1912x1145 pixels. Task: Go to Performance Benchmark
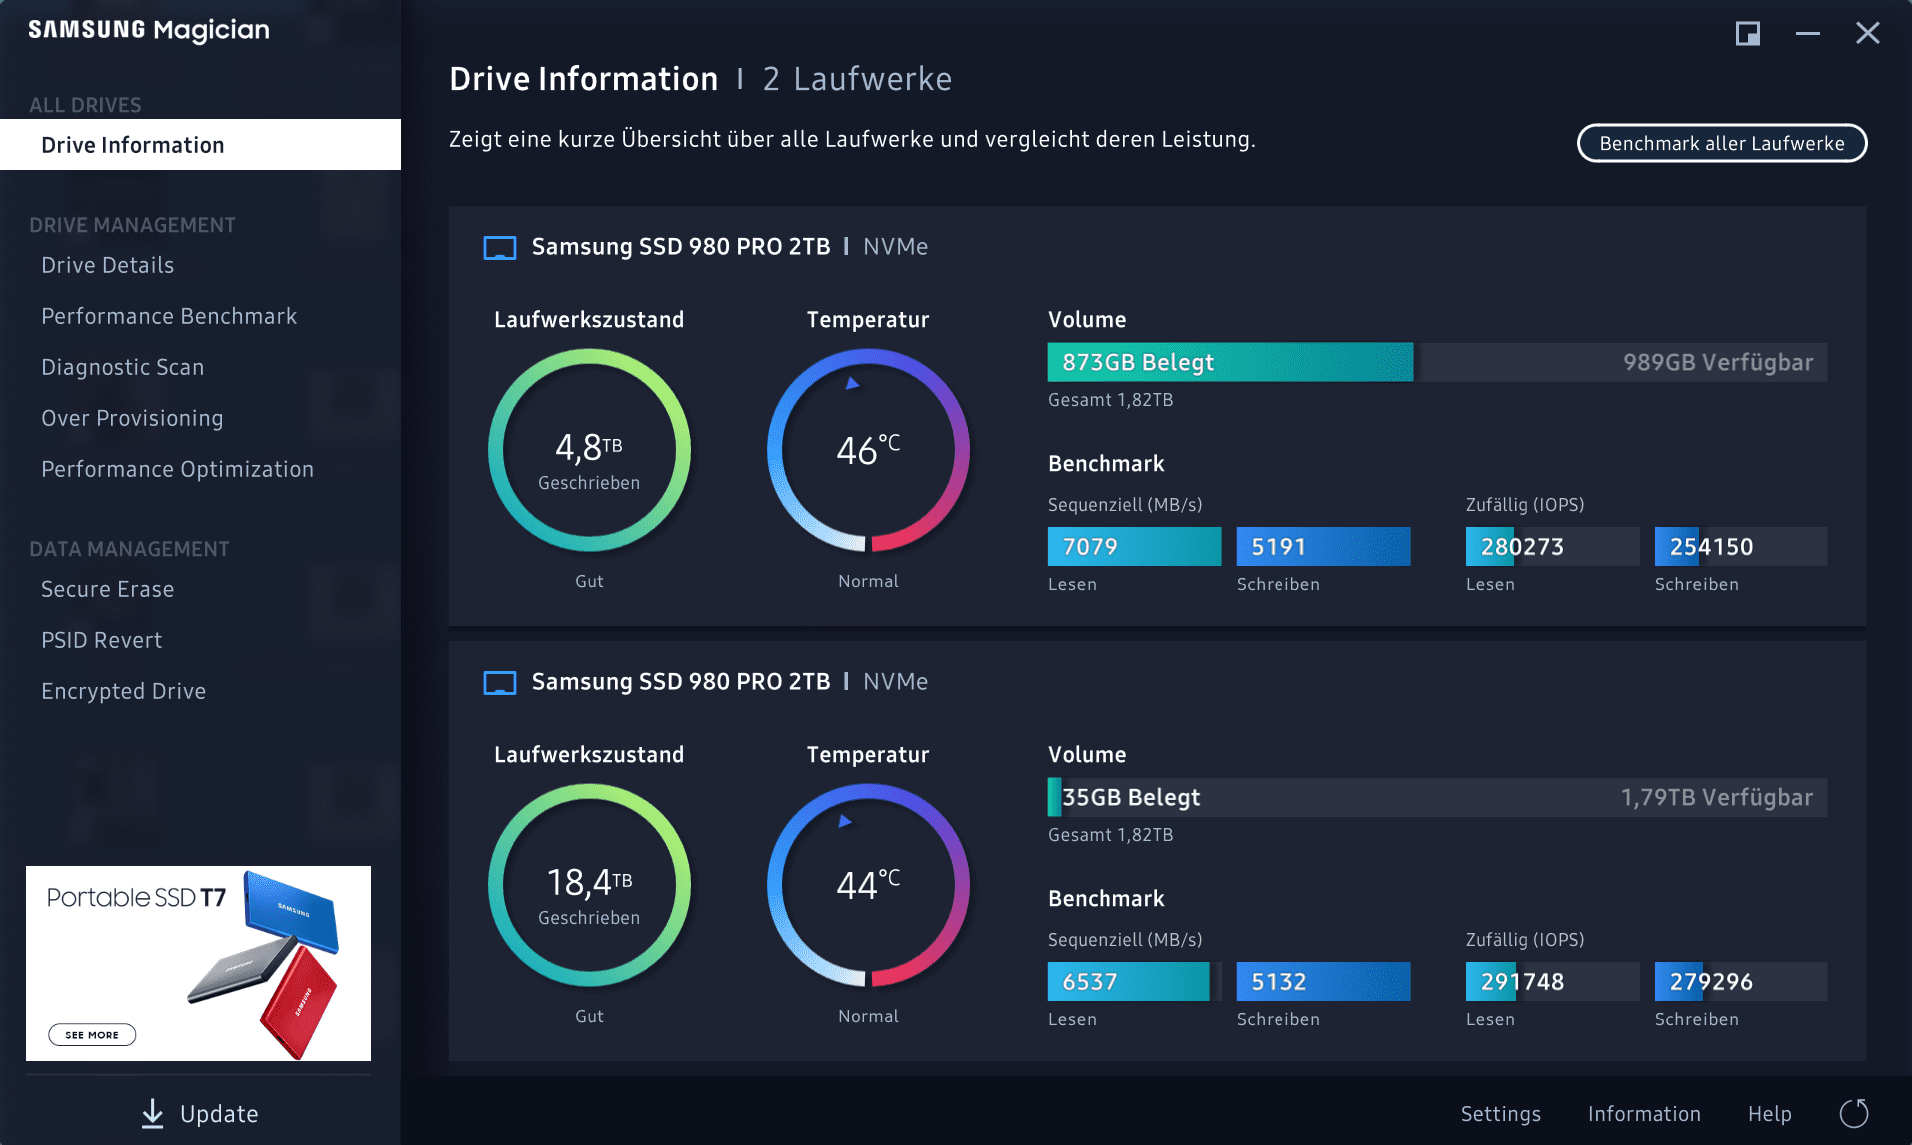[169, 316]
